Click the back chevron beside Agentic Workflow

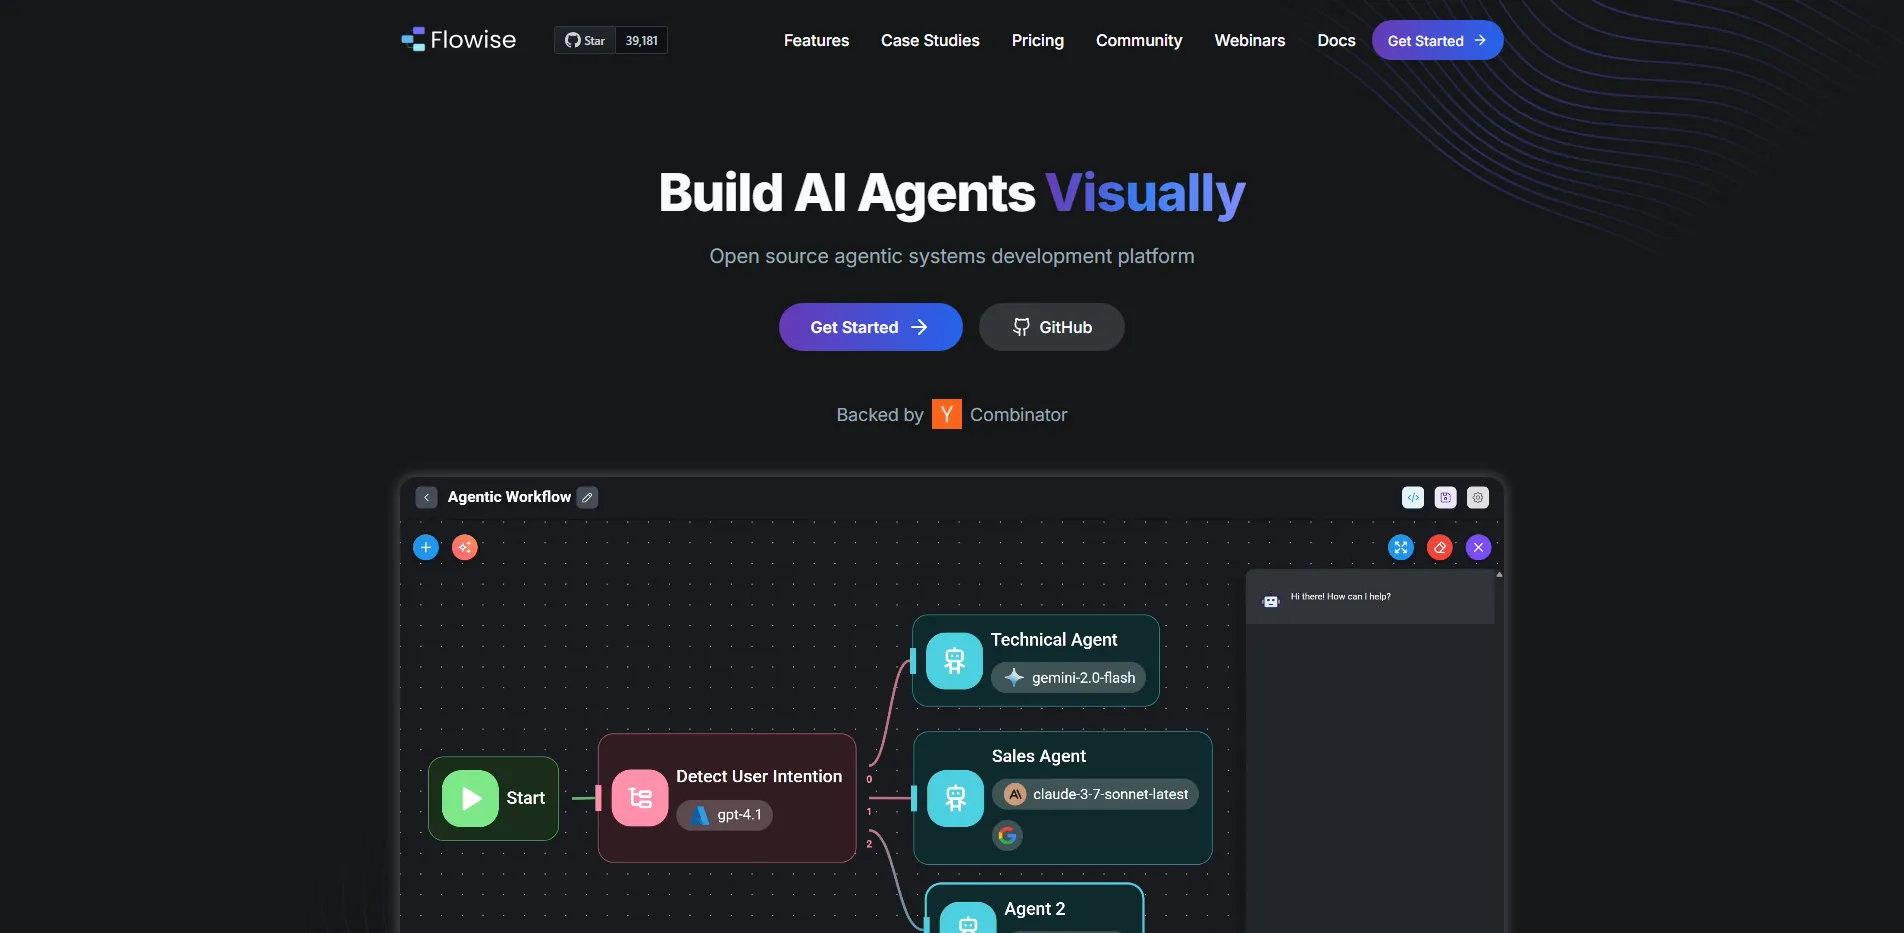(x=426, y=497)
